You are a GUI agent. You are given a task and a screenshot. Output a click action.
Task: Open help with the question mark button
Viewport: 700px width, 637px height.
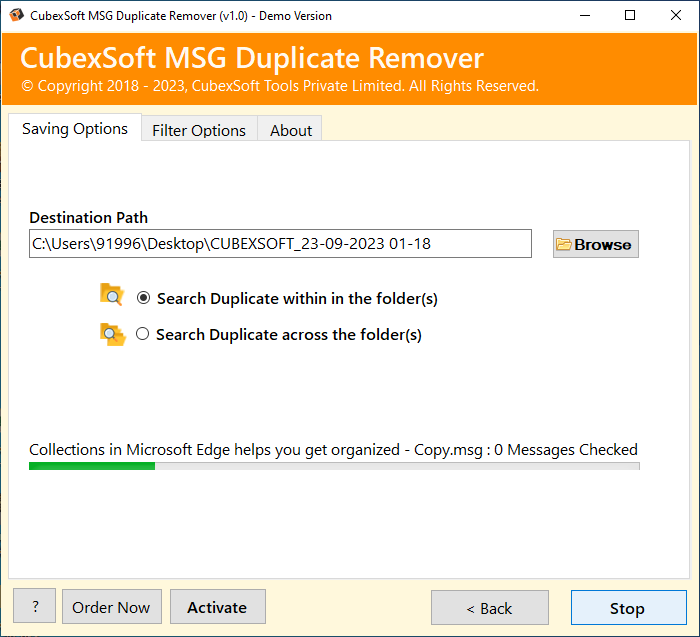[36, 607]
